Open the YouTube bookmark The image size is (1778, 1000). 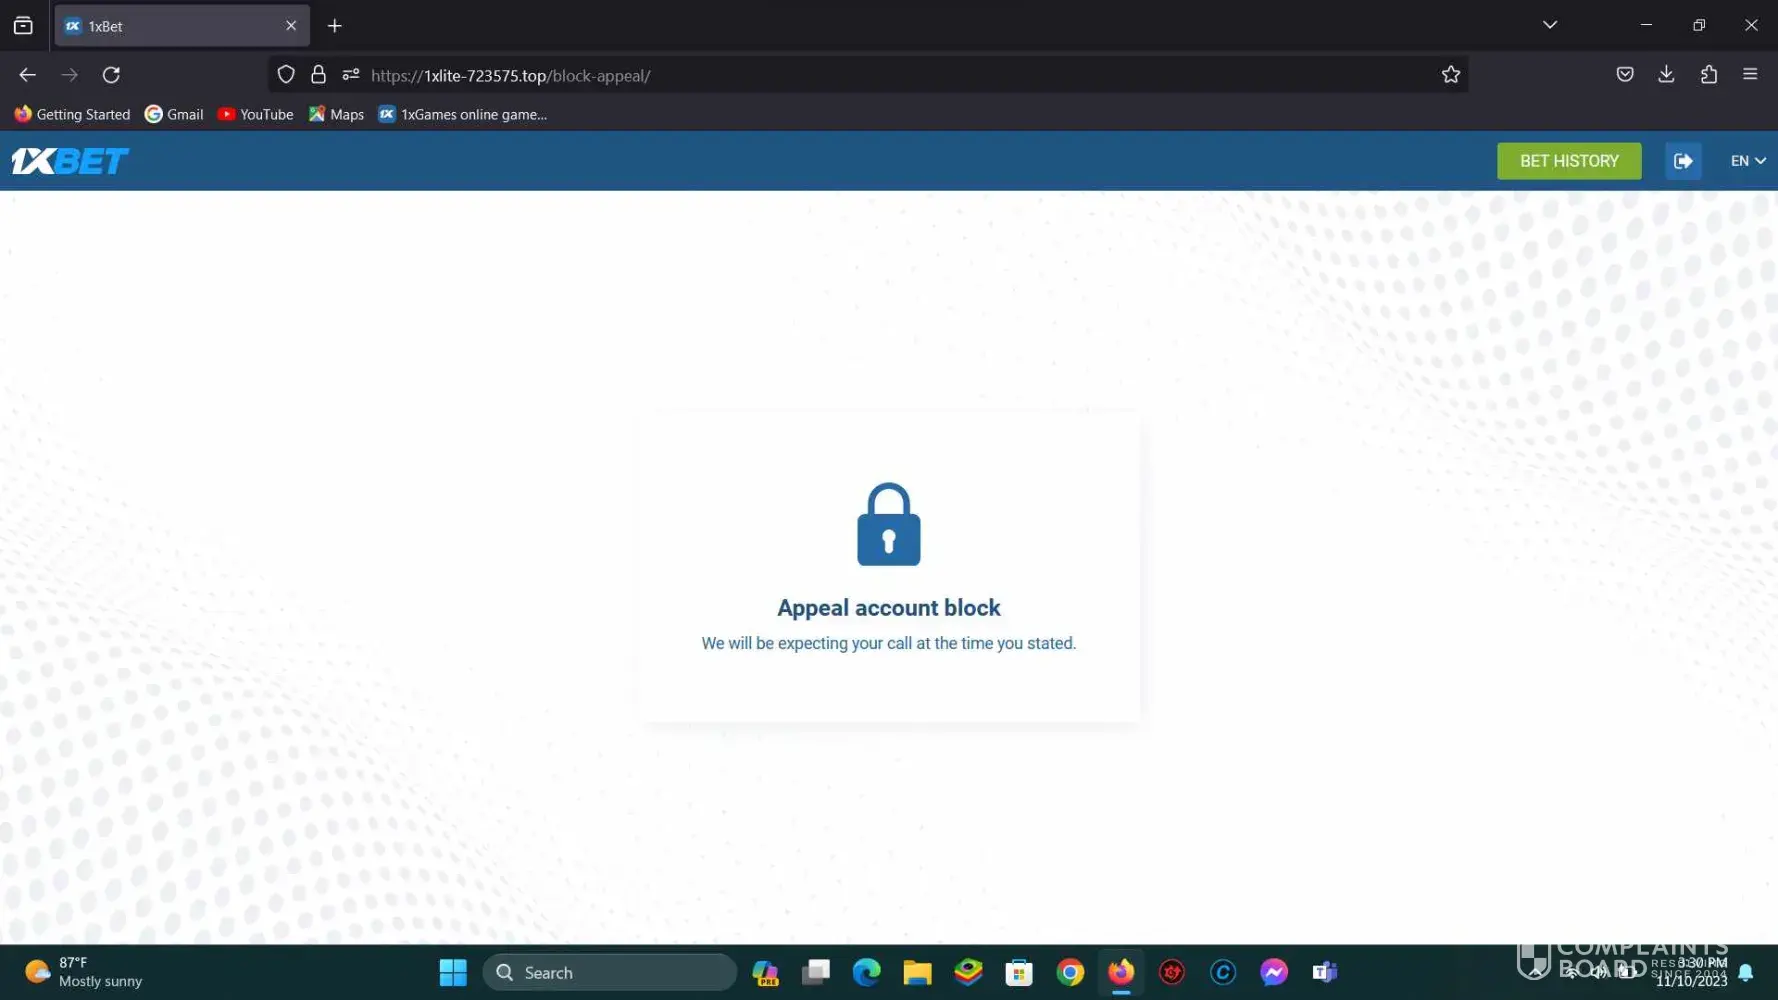coord(255,114)
